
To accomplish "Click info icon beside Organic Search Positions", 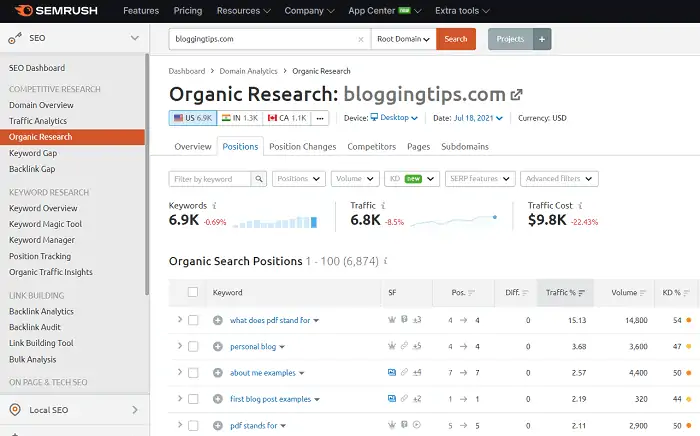I will point(386,261).
